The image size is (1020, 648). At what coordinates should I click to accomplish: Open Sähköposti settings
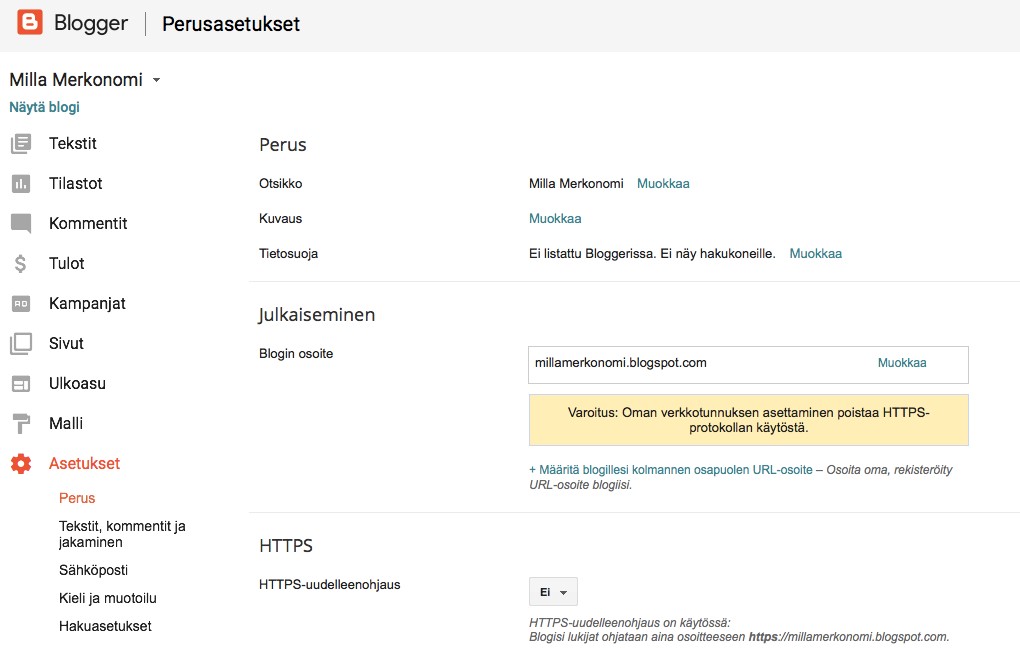93,571
